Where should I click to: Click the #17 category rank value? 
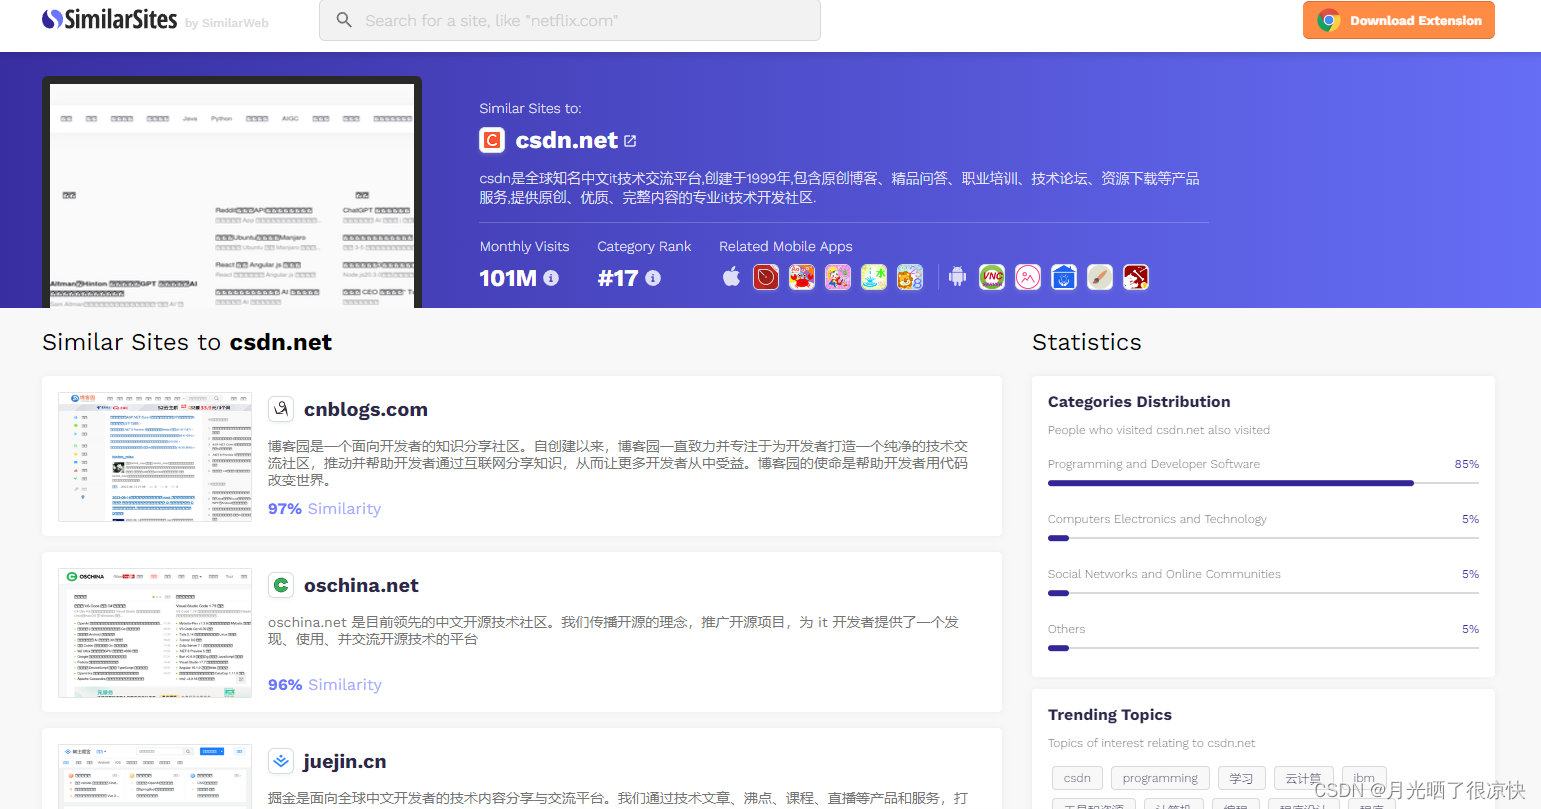[x=618, y=278]
